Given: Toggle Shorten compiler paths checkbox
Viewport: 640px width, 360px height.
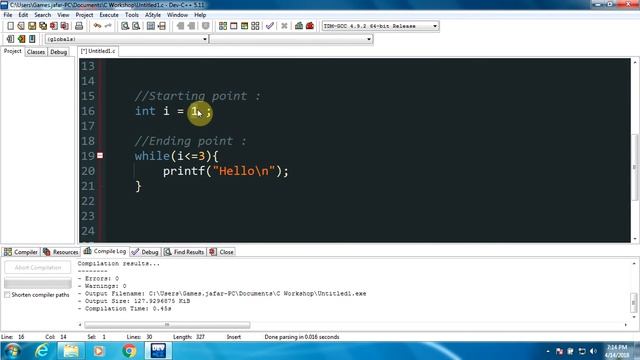Looking at the screenshot, I should click(7, 295).
